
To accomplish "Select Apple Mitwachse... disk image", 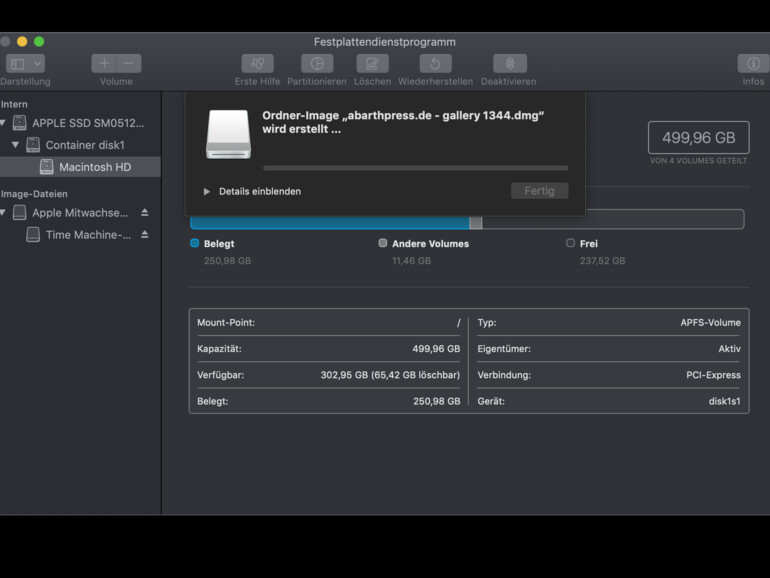I will pos(80,213).
